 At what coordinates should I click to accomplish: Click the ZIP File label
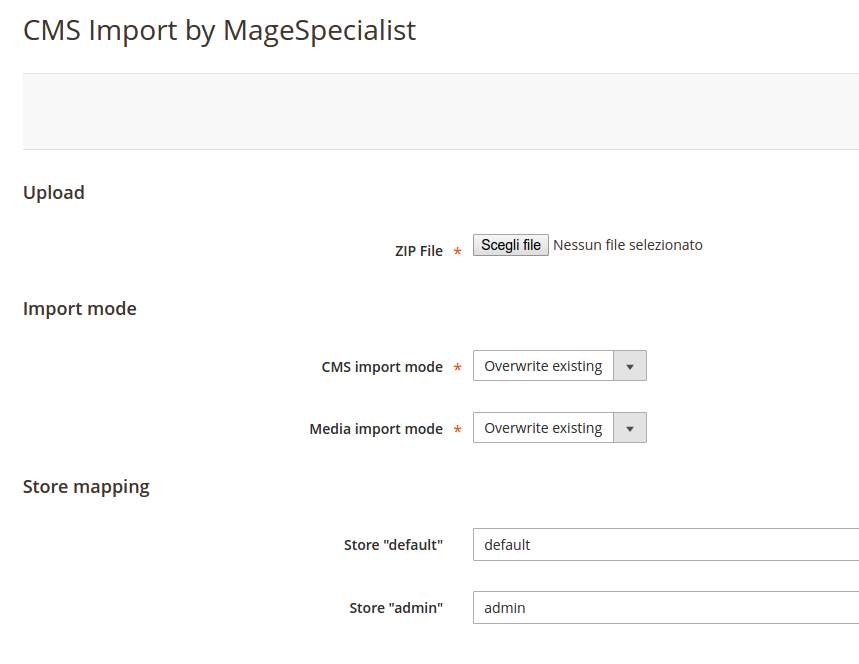(x=419, y=251)
